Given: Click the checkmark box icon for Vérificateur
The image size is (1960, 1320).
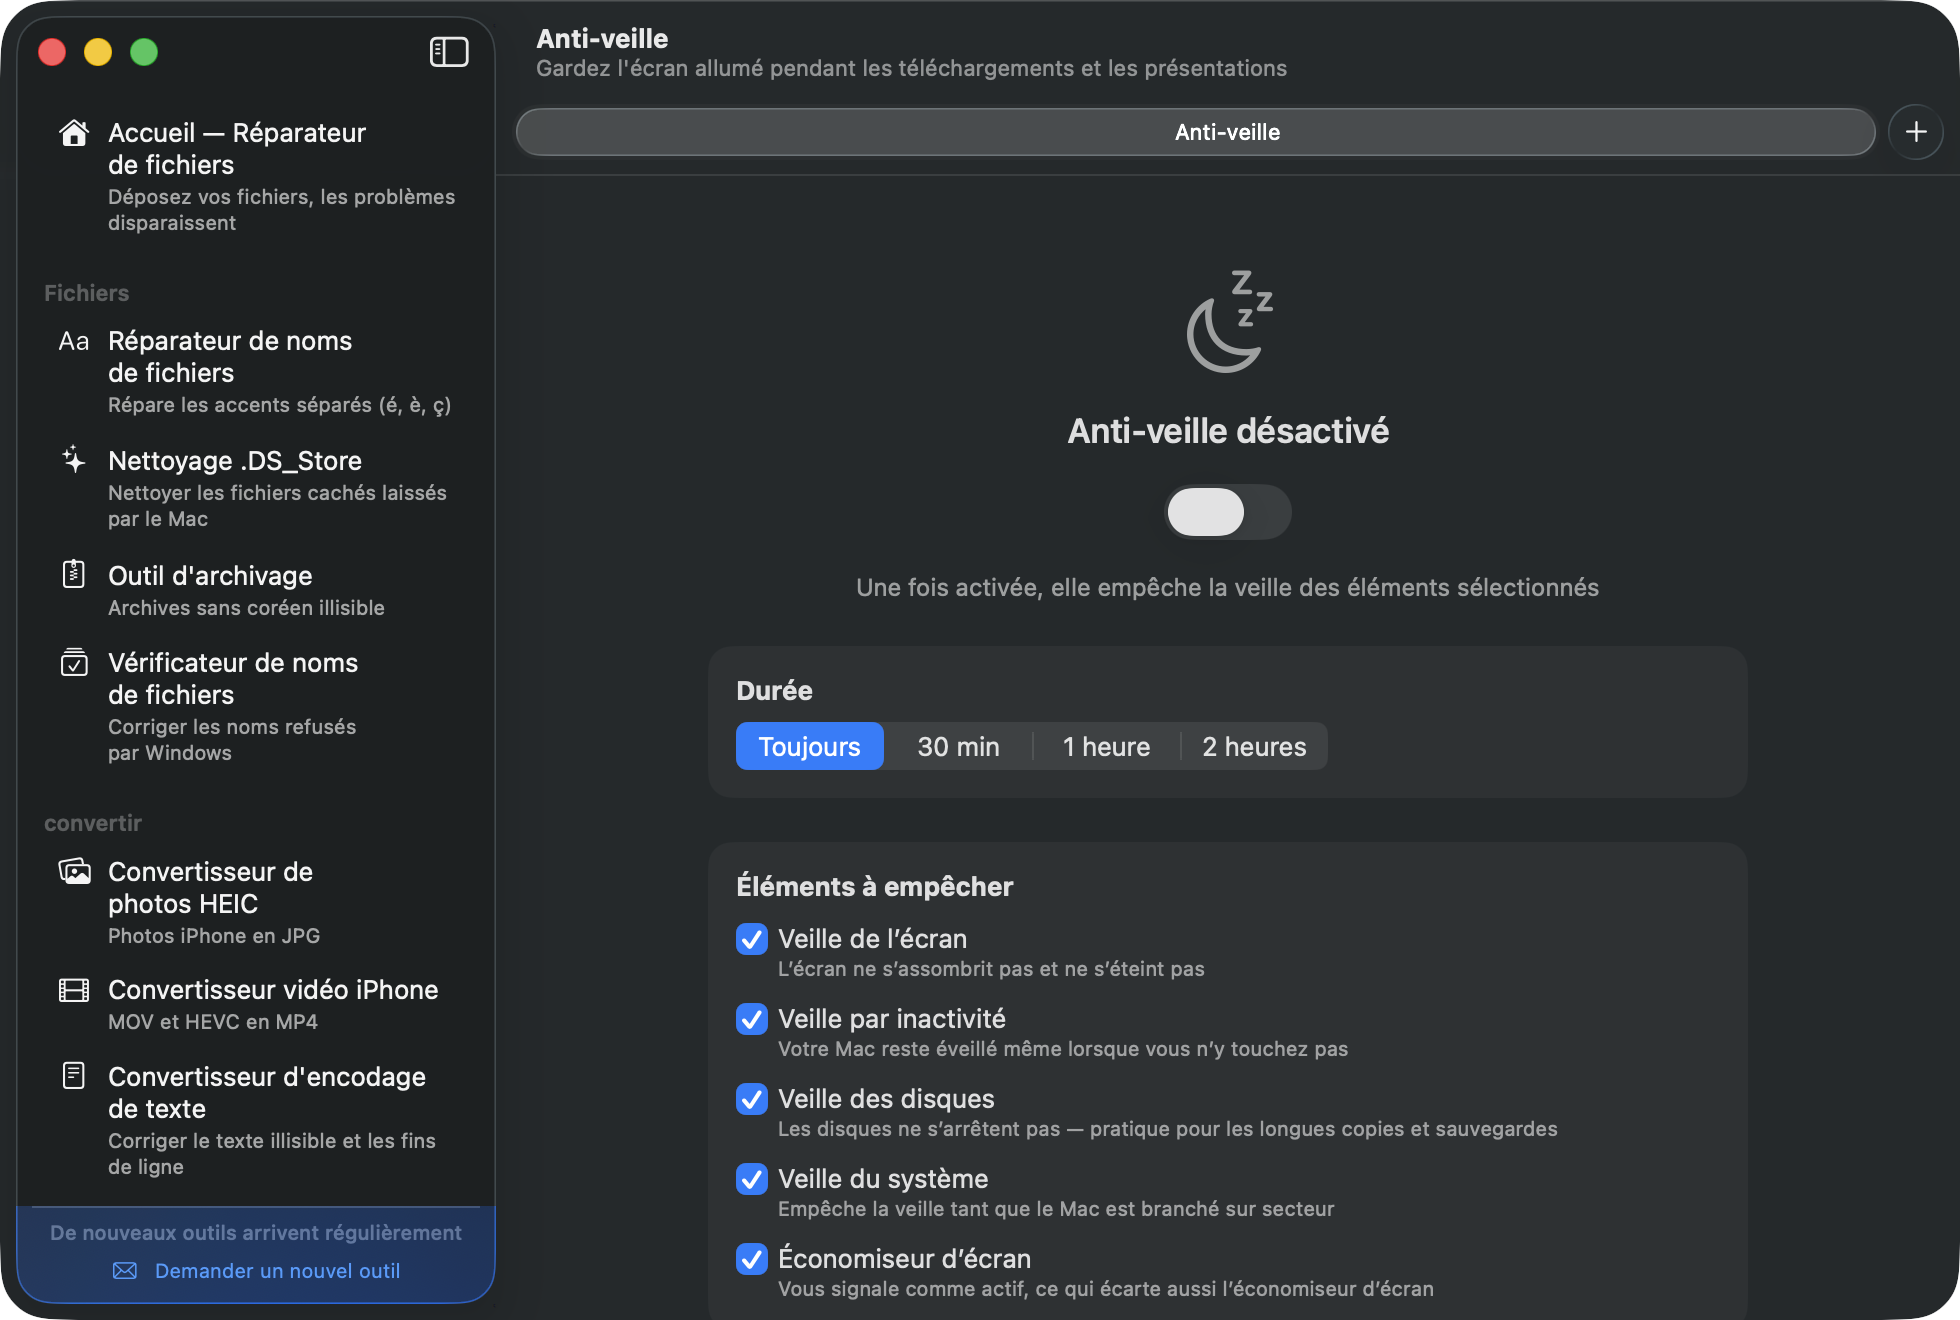Looking at the screenshot, I should pos(74,662).
